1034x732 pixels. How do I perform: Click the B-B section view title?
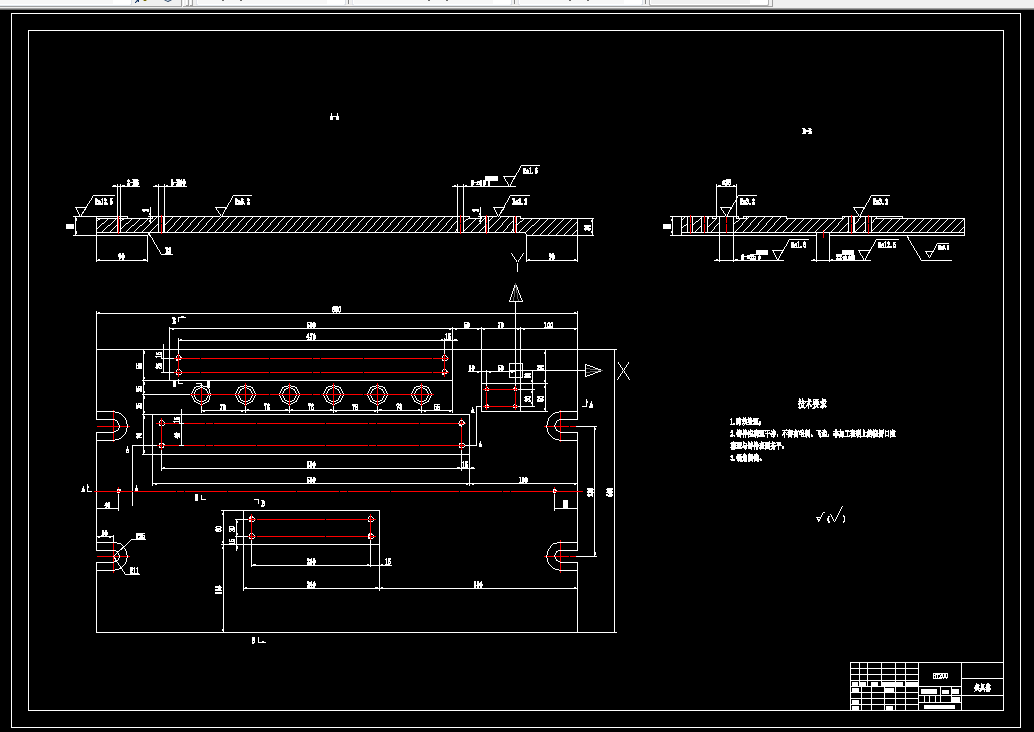(x=806, y=131)
